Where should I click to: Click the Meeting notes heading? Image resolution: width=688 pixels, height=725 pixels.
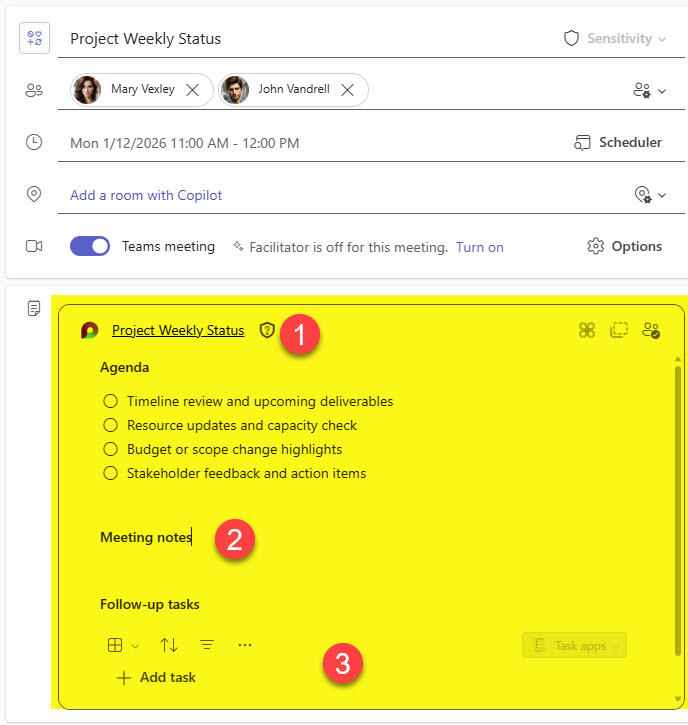click(146, 537)
